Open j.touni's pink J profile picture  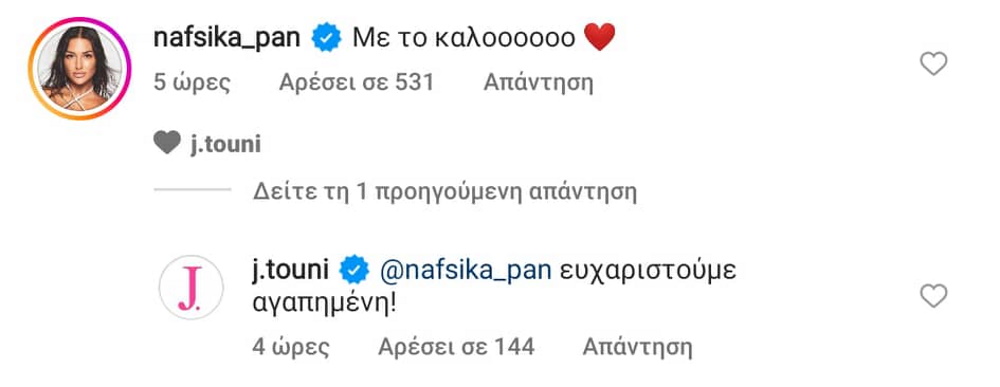[191, 287]
